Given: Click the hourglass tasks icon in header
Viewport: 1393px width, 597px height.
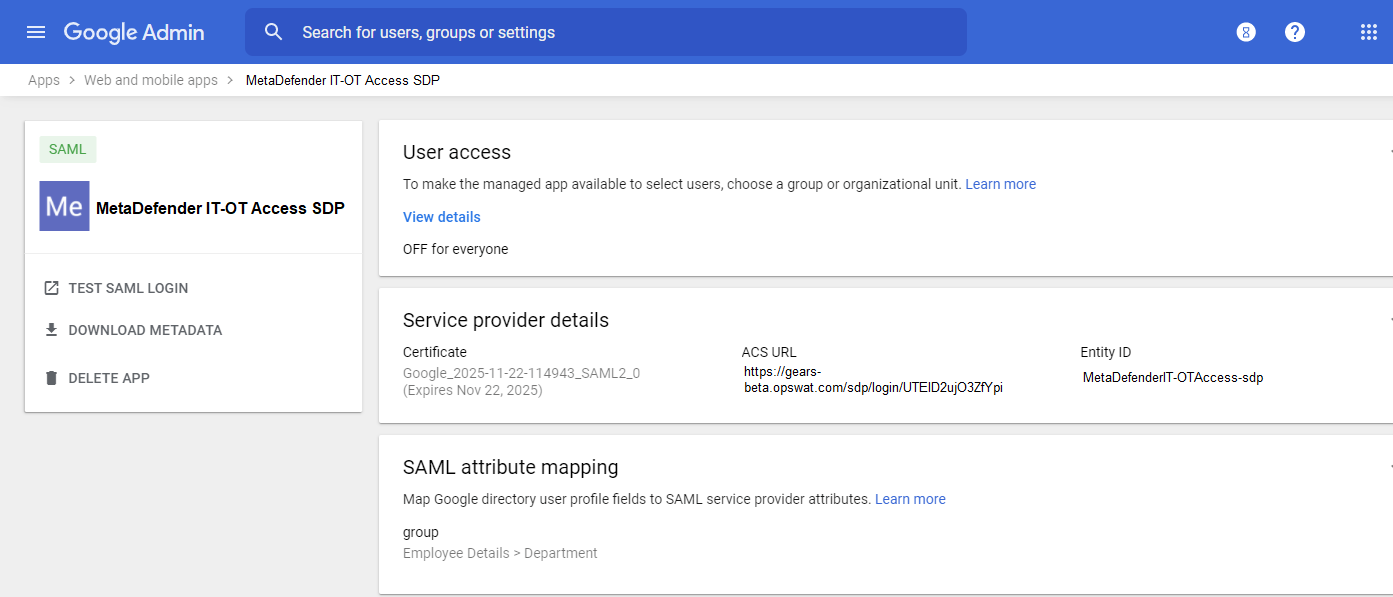Looking at the screenshot, I should click(x=1246, y=32).
